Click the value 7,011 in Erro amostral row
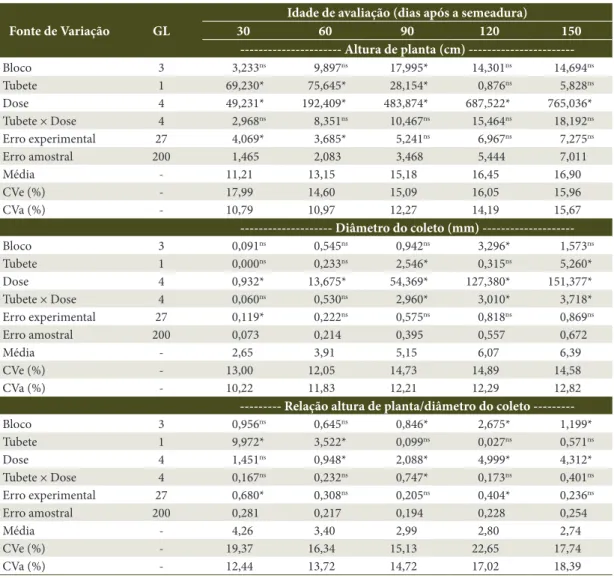The width and height of the screenshot is (614, 578). pos(573,157)
